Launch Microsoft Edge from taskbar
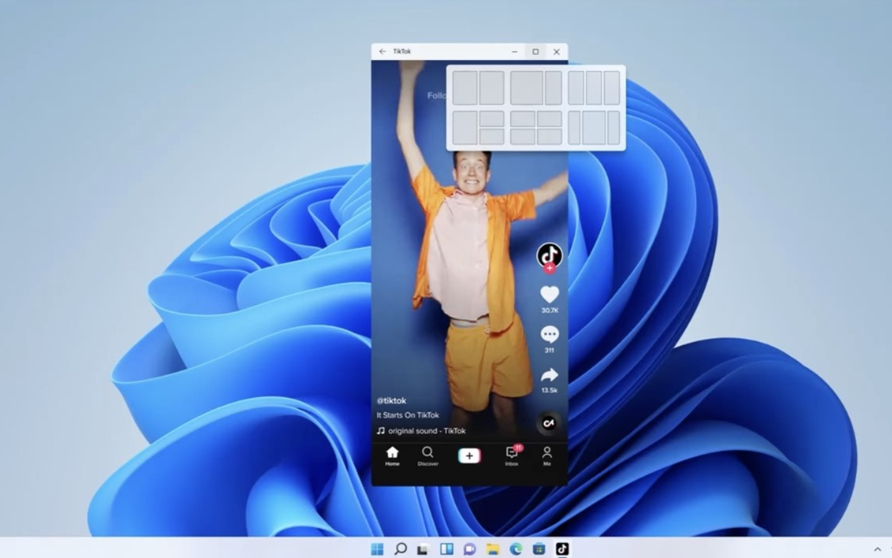 [x=516, y=549]
